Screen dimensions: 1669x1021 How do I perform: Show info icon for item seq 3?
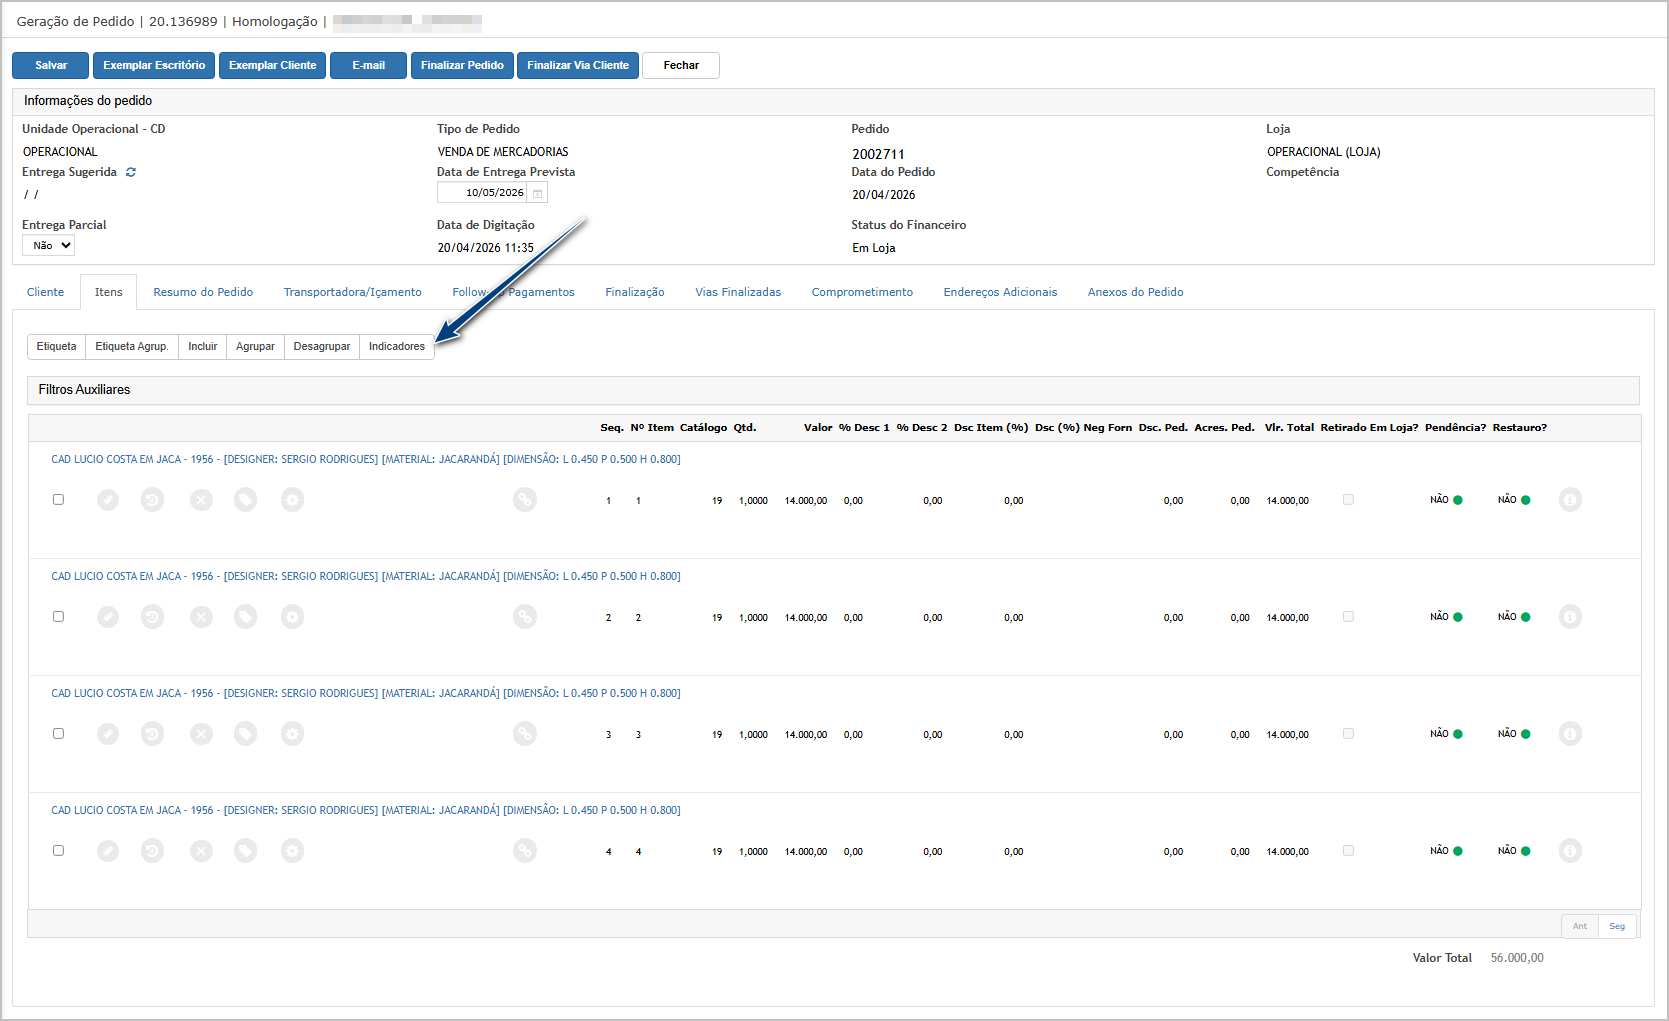pos(1571,734)
